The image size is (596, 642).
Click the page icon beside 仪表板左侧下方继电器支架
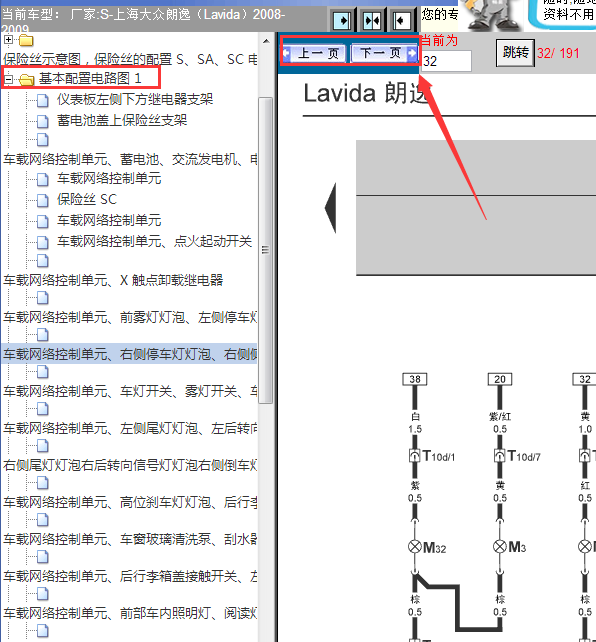[43, 100]
